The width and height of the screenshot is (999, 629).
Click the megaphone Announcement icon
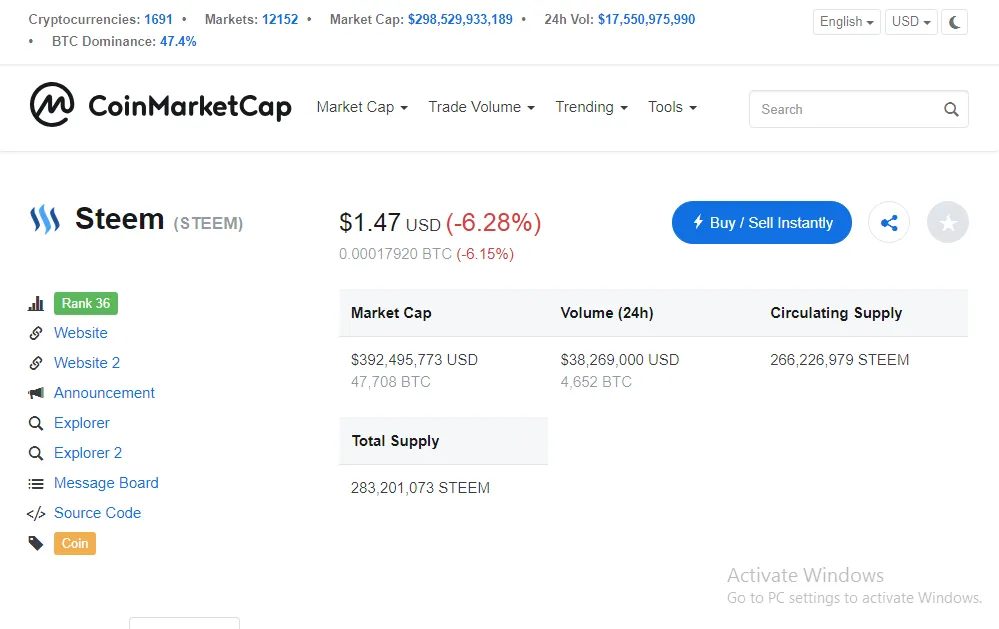pyautogui.click(x=36, y=393)
